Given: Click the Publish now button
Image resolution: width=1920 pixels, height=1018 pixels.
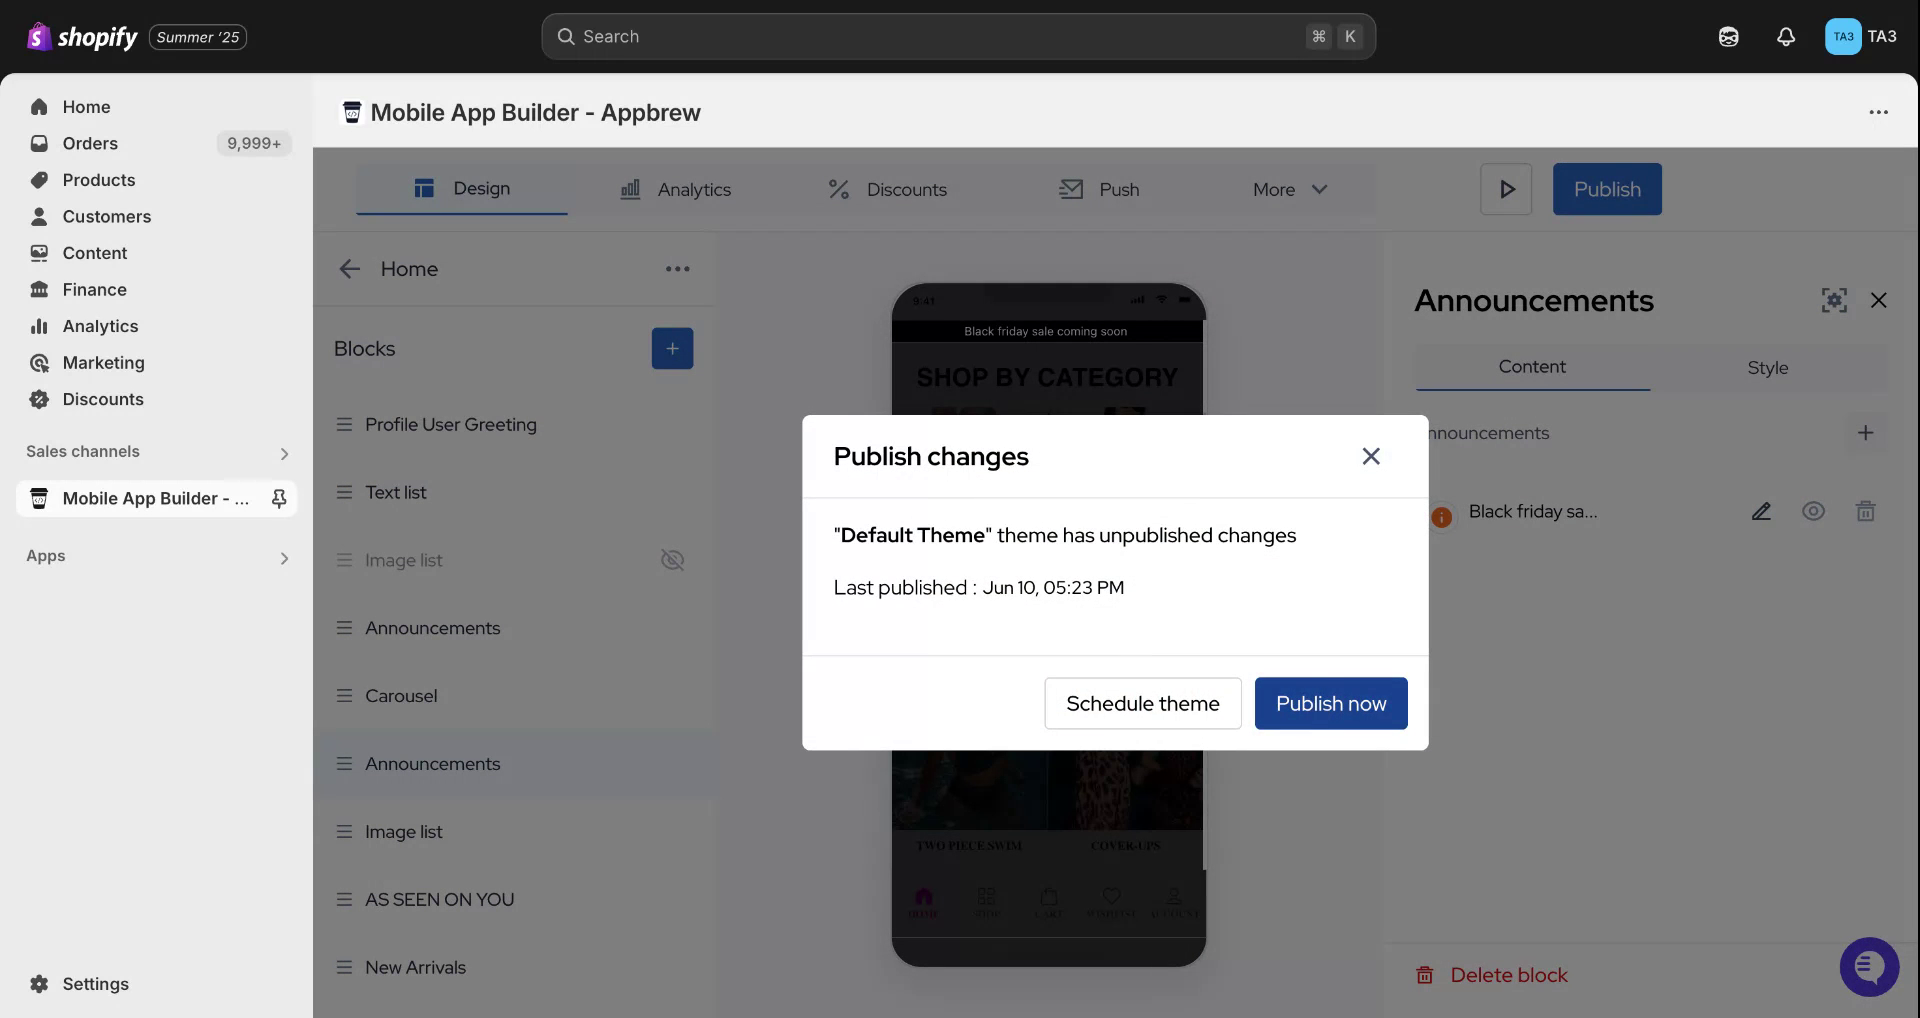Looking at the screenshot, I should click(x=1330, y=703).
